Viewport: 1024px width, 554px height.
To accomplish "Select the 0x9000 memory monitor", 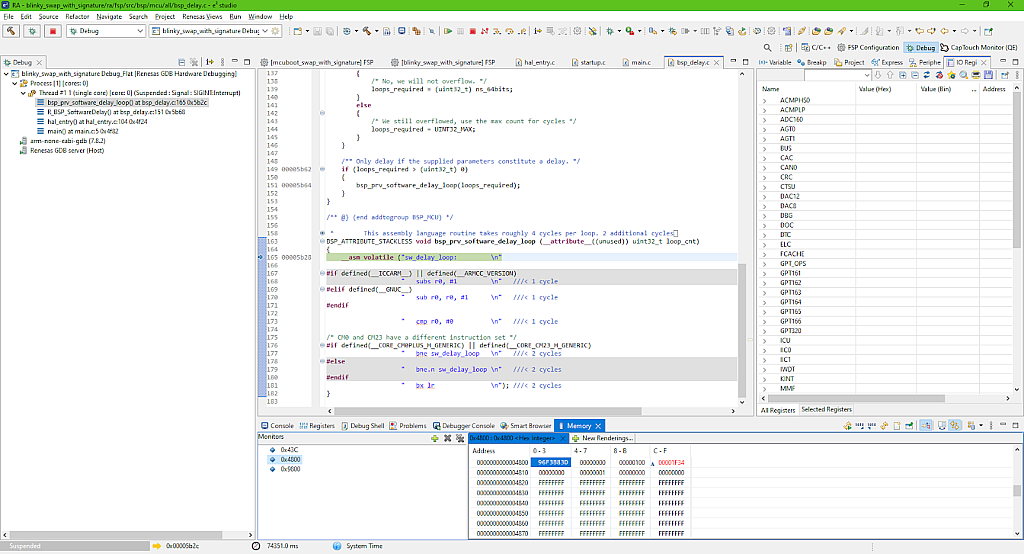I will tap(288, 468).
